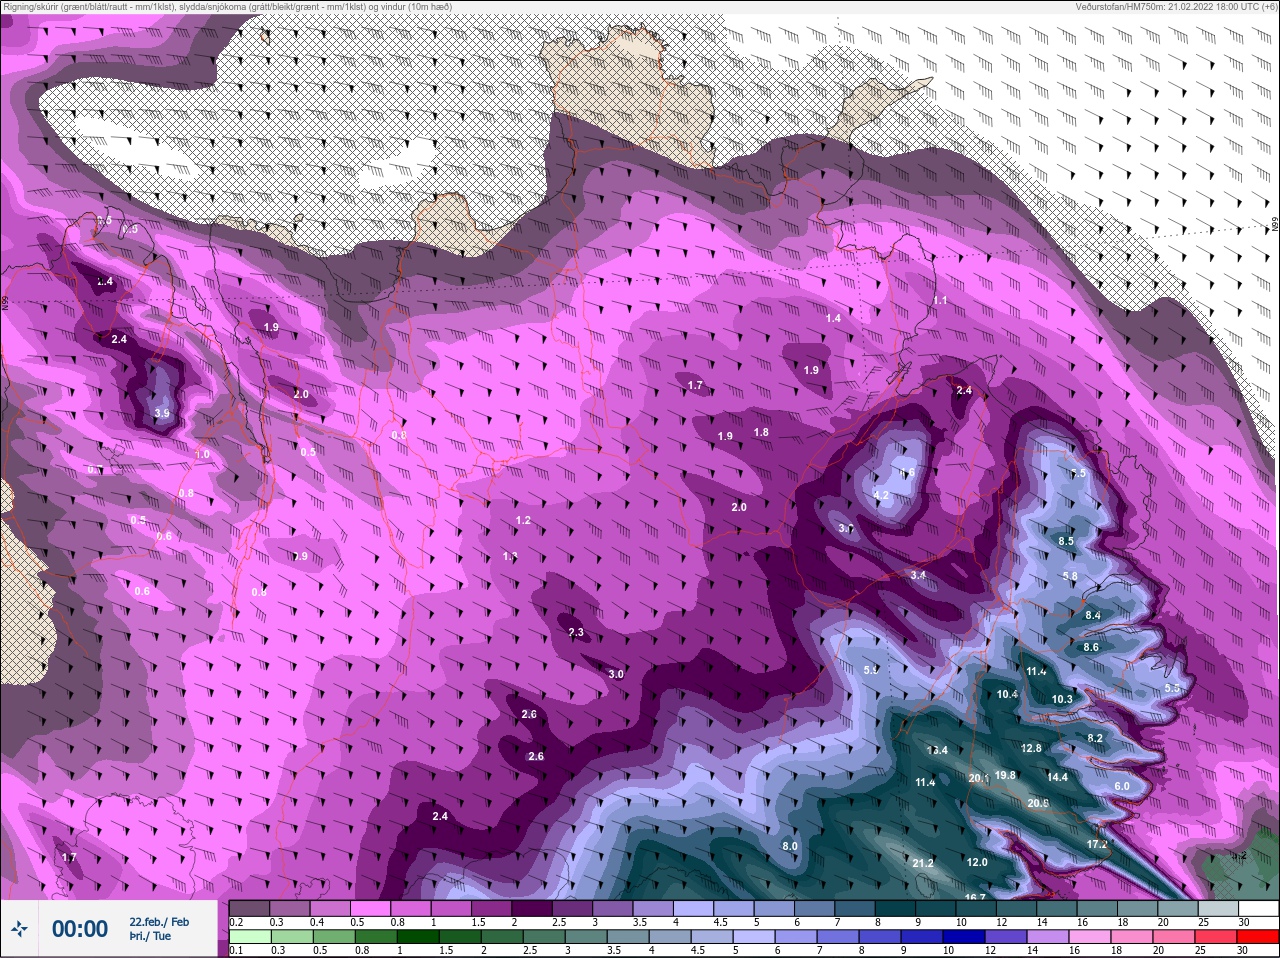Click the 20.6 precipitation value on the map
This screenshot has width=1280, height=958.
coord(1038,803)
